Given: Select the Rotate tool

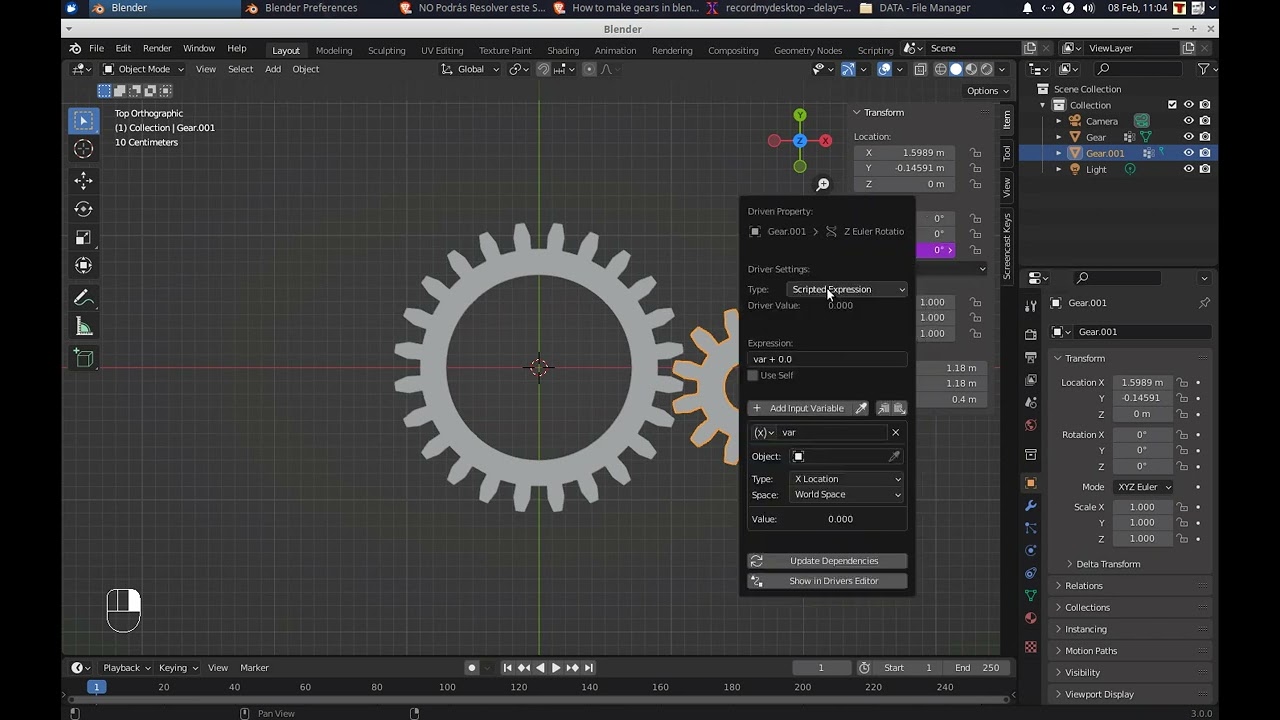Looking at the screenshot, I should pyautogui.click(x=84, y=209).
